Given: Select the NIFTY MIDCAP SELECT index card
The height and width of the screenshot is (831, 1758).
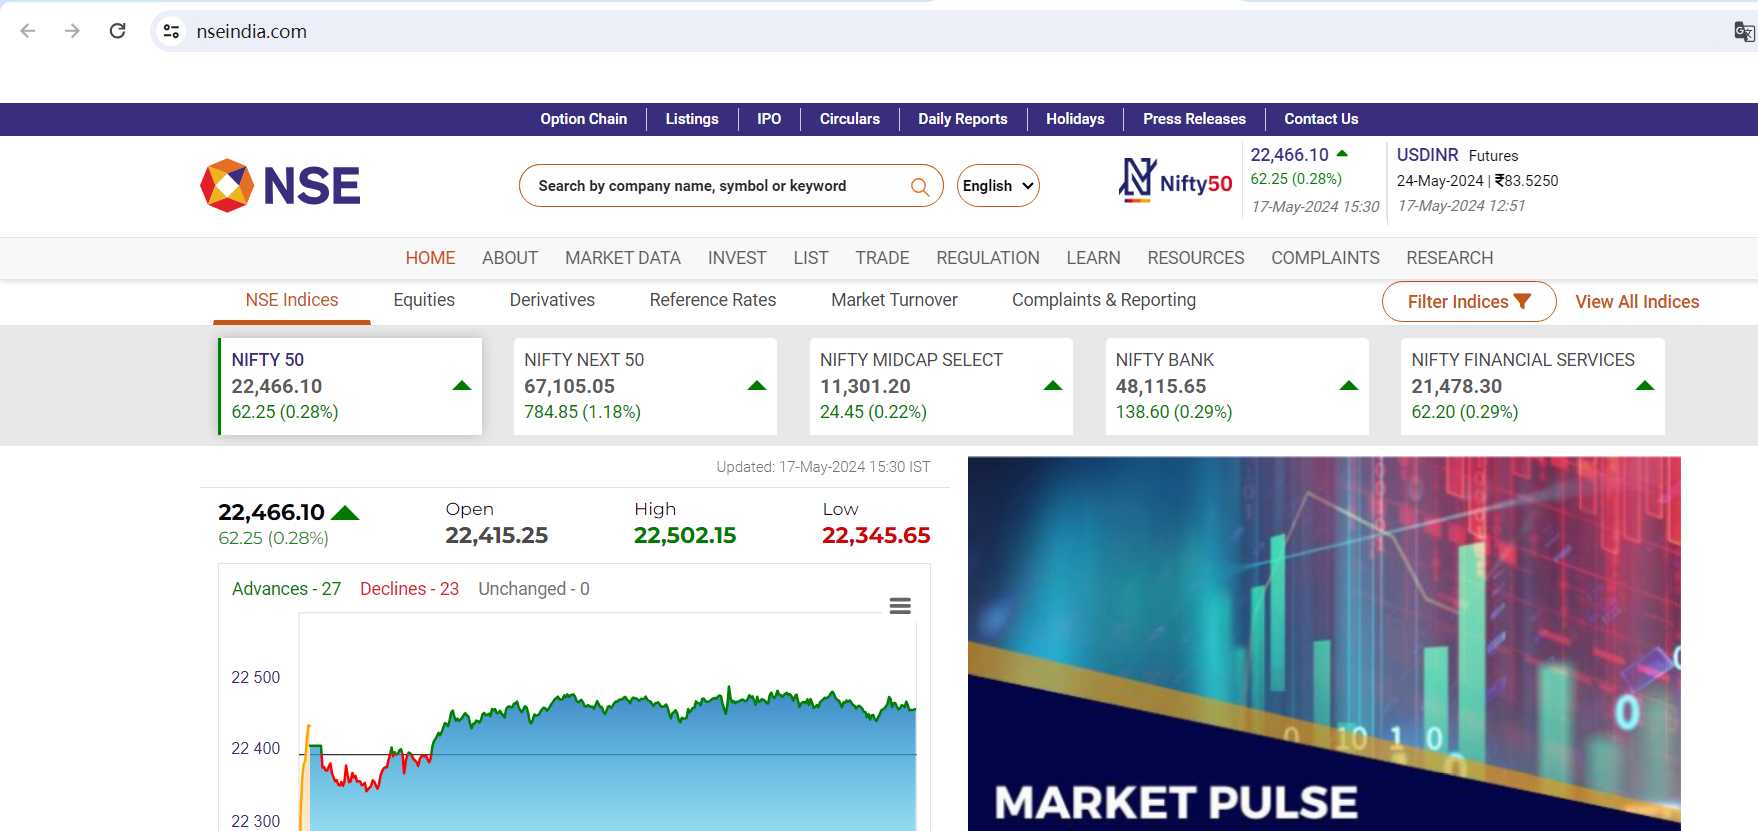Looking at the screenshot, I should pos(941,386).
